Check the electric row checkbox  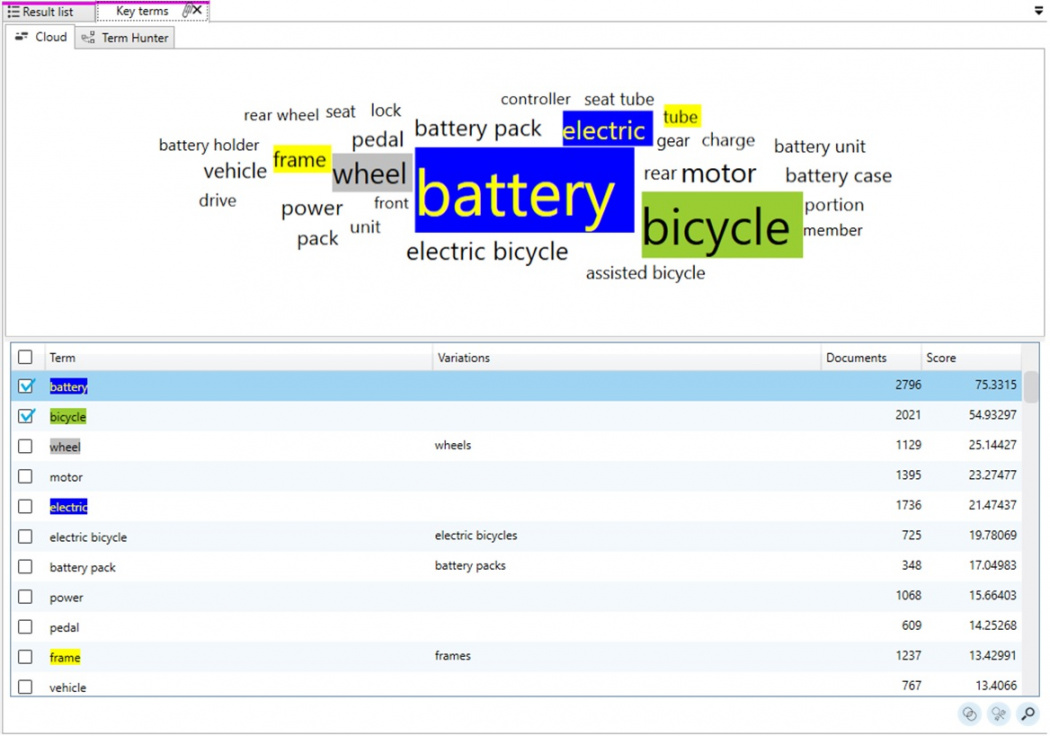tap(25, 506)
